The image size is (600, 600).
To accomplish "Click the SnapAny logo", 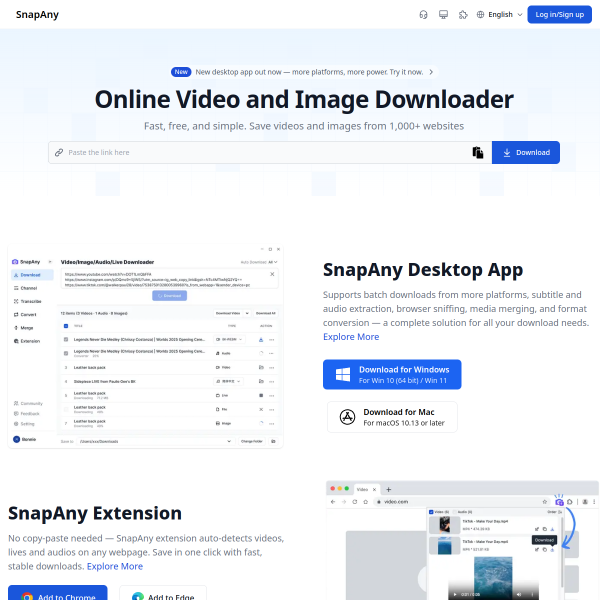I will pos(37,15).
